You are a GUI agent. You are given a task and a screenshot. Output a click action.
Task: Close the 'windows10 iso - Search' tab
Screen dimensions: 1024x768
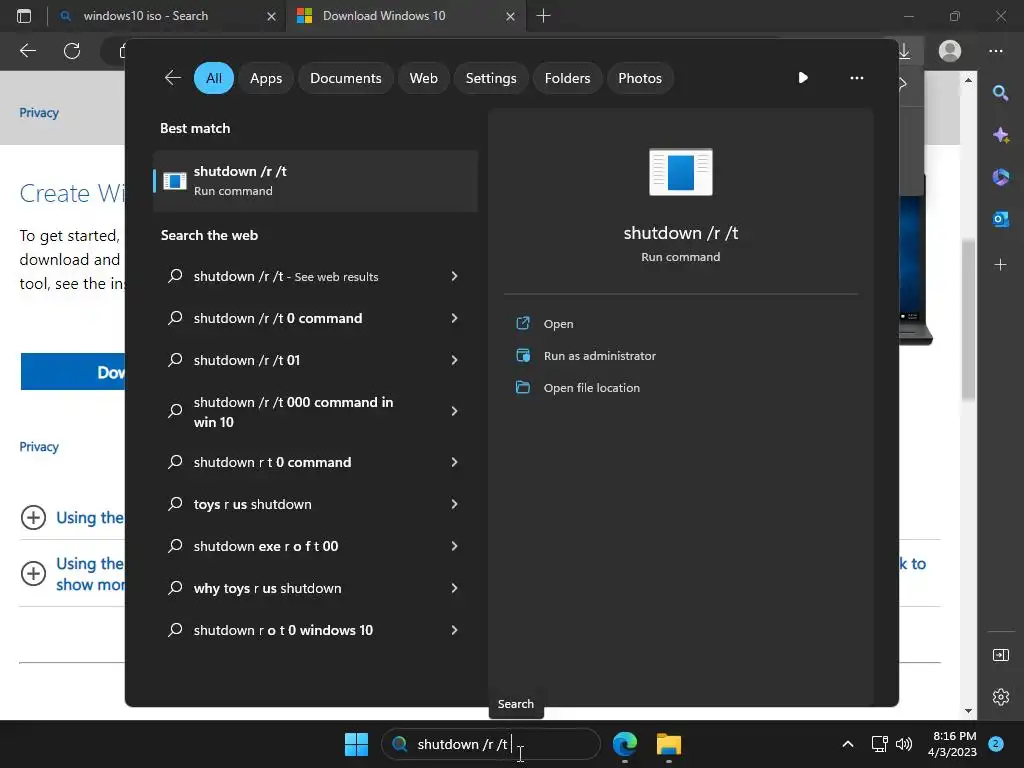click(271, 16)
